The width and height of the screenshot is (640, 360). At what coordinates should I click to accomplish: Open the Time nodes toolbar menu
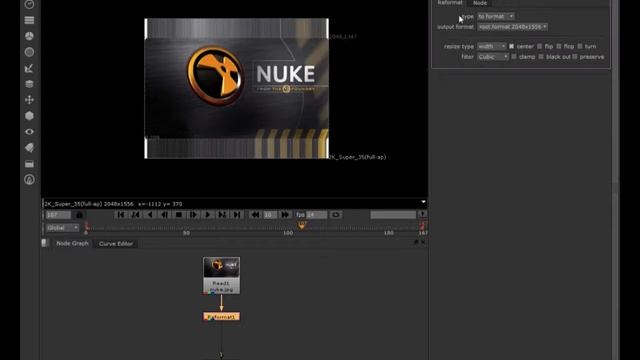pos(29,4)
